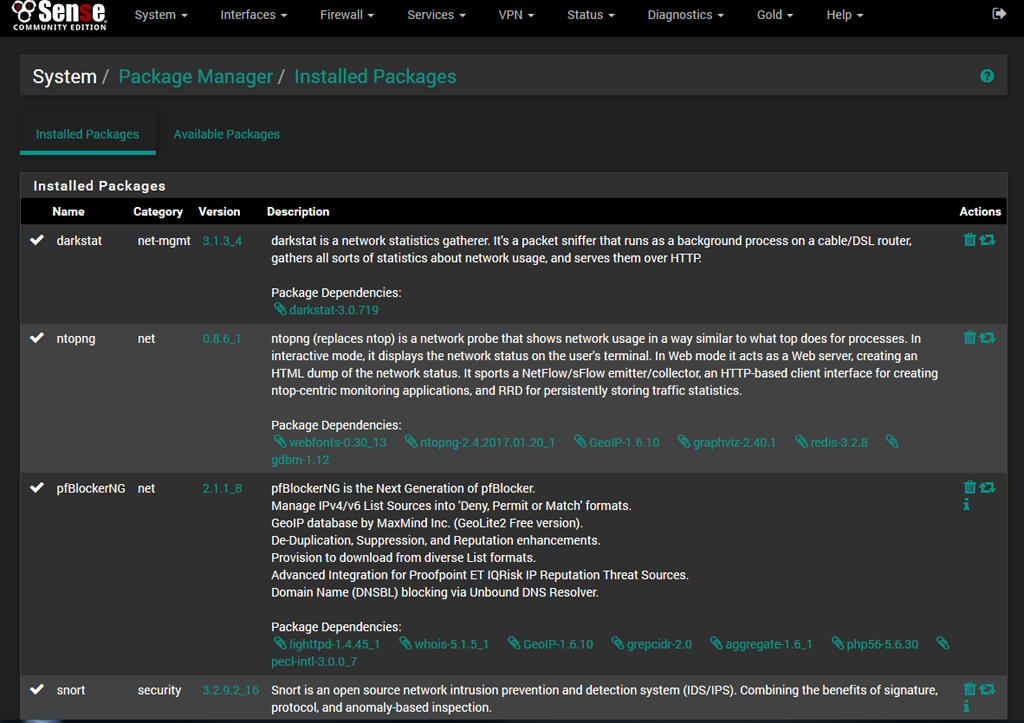Open the Interfaces dropdown menu
The height and width of the screenshot is (723, 1024).
[253, 14]
